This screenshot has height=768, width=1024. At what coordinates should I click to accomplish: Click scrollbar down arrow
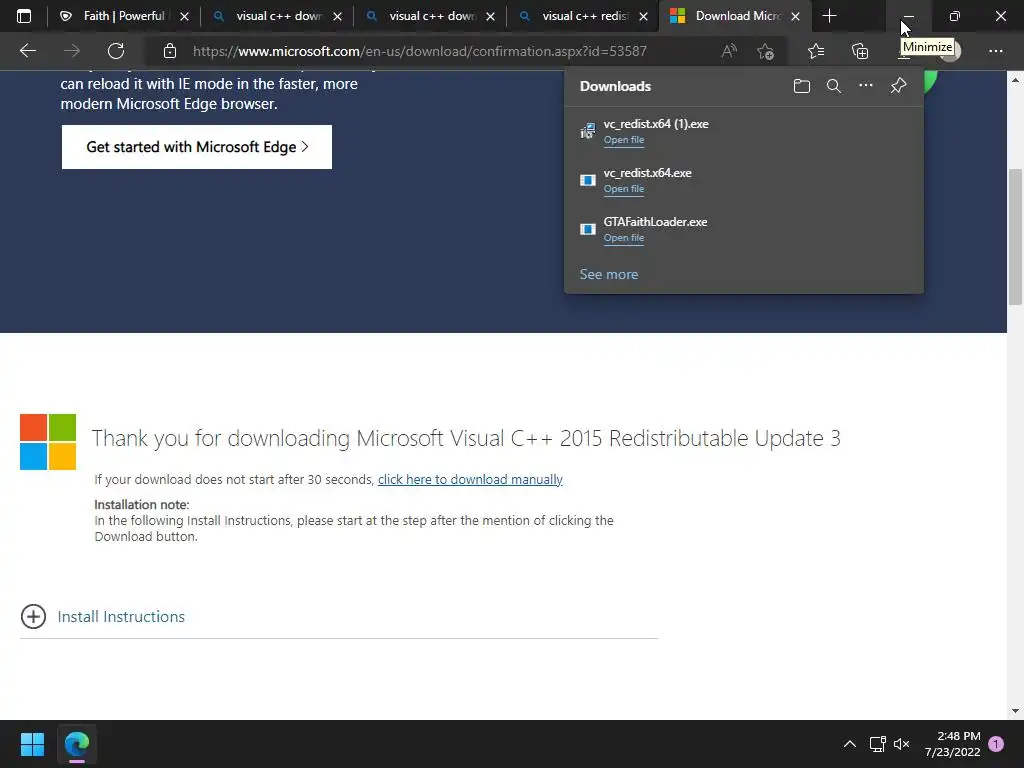(x=1015, y=711)
